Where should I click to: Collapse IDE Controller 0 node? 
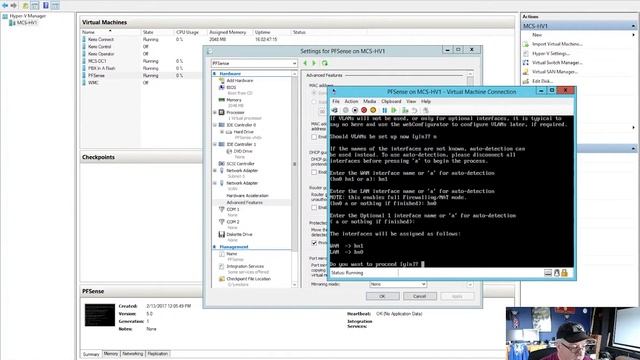(215, 125)
